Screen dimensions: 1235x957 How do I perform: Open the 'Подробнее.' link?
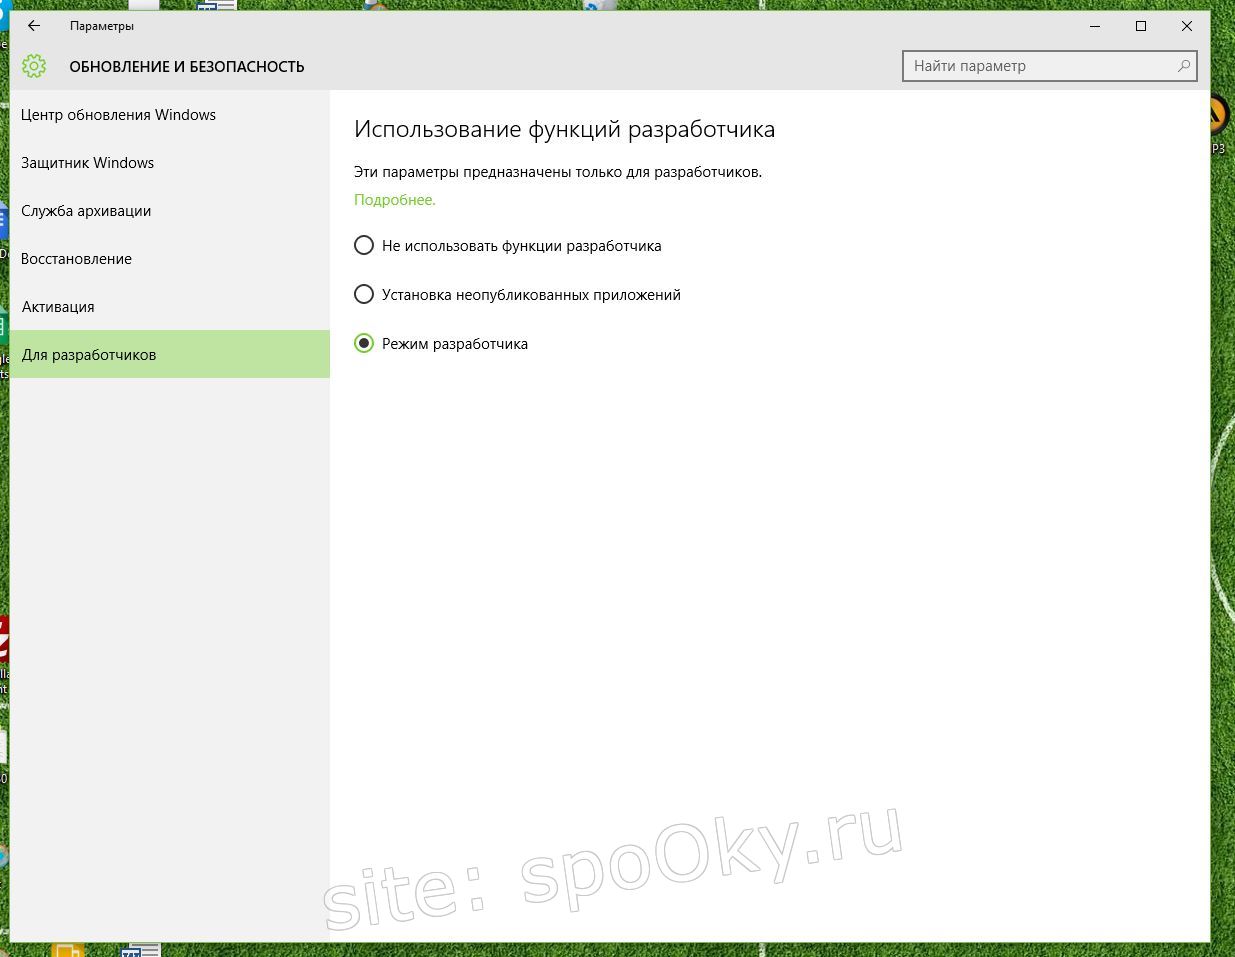click(395, 200)
